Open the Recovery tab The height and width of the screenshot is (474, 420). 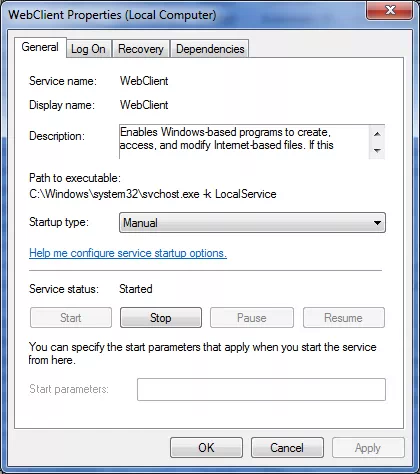pos(141,49)
